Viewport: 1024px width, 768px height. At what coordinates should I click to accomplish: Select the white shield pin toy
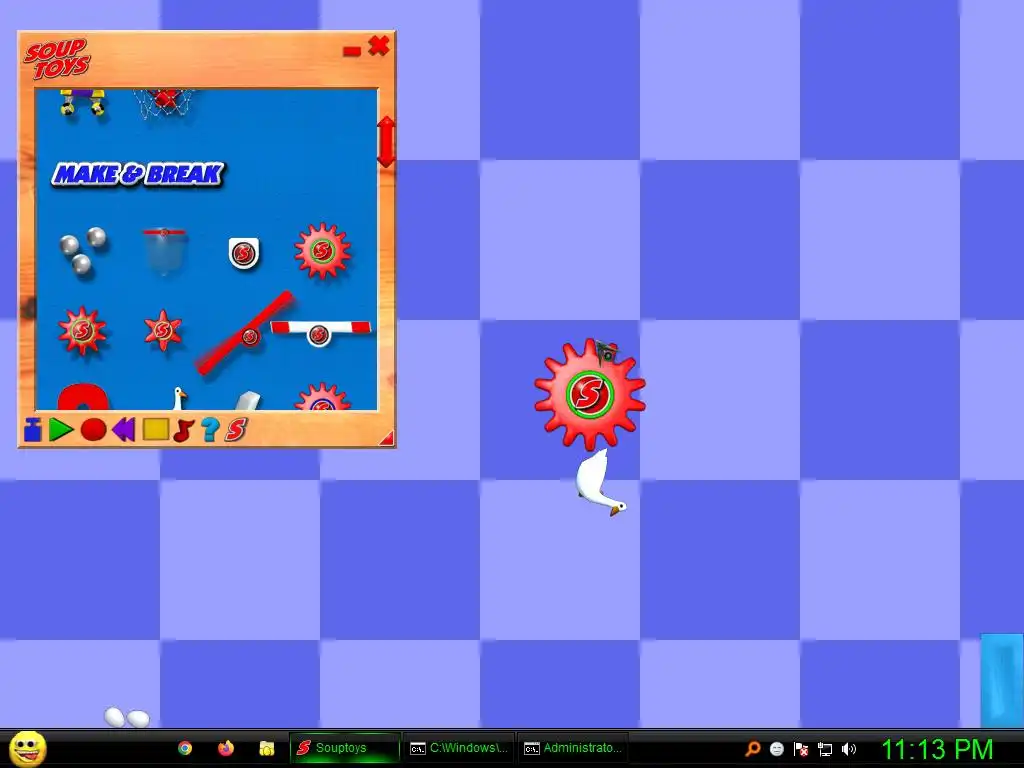tap(244, 253)
